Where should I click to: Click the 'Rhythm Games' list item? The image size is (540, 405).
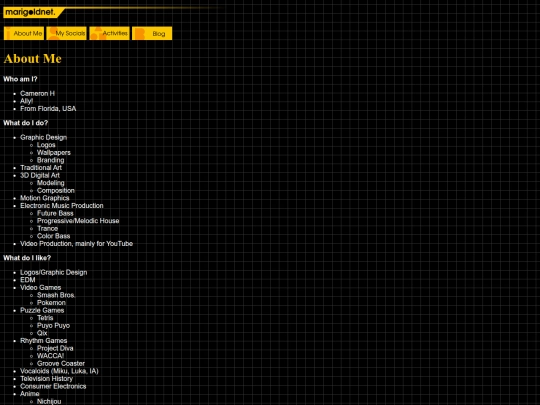[43, 341]
